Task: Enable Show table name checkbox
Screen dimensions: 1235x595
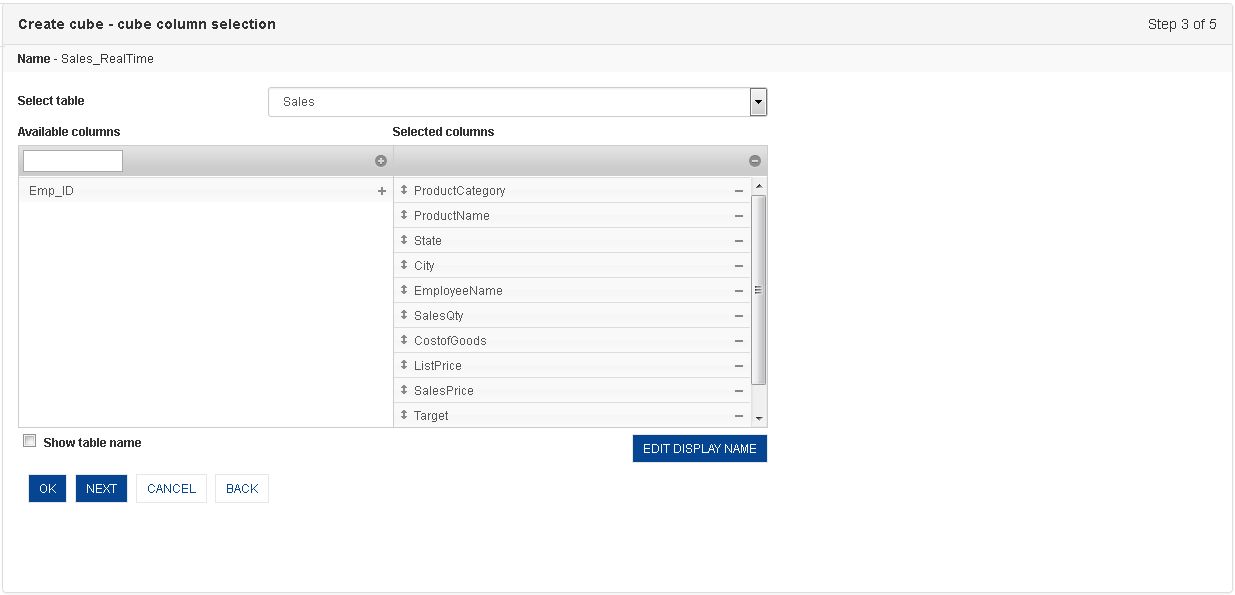Action: (29, 441)
